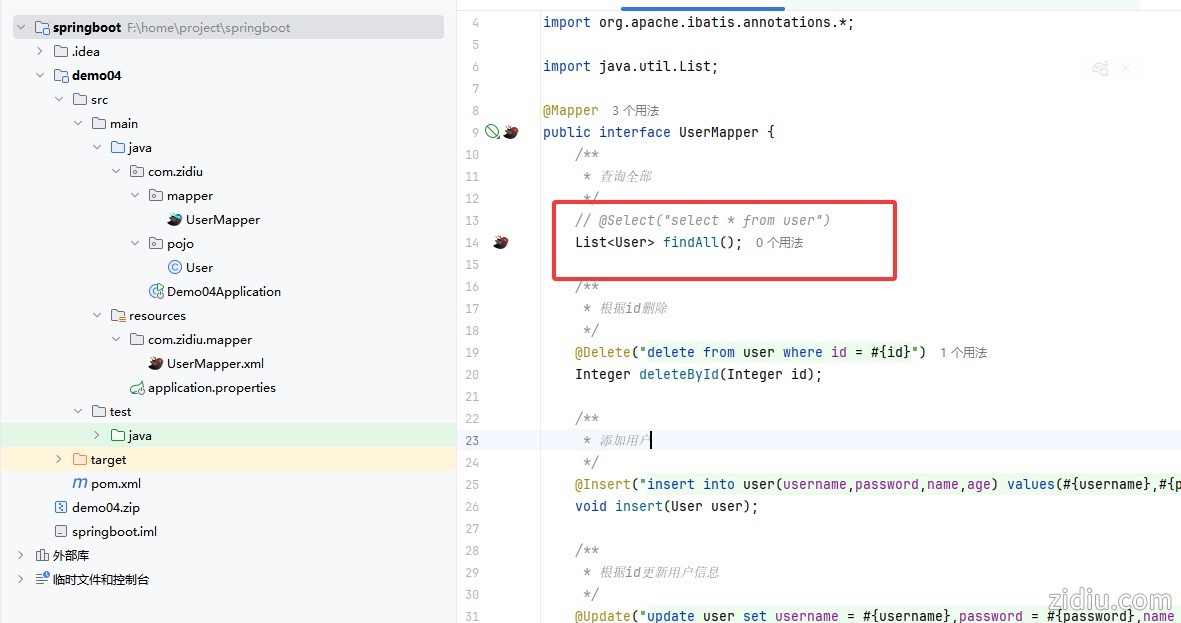Close the floating editor hint widget
Image resolution: width=1181 pixels, height=623 pixels.
(x=1125, y=68)
